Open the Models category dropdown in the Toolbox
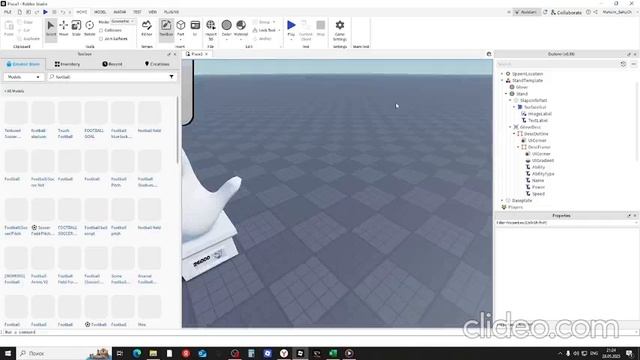The image size is (640, 360). 24,77
